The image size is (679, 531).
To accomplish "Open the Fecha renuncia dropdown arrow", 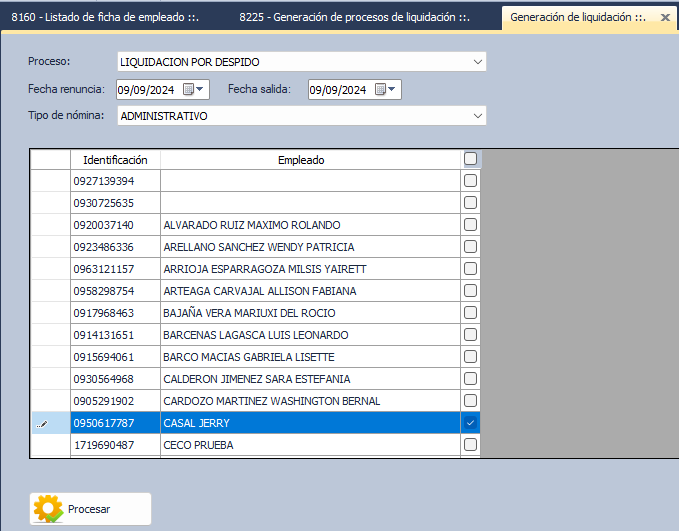I will click(x=201, y=90).
